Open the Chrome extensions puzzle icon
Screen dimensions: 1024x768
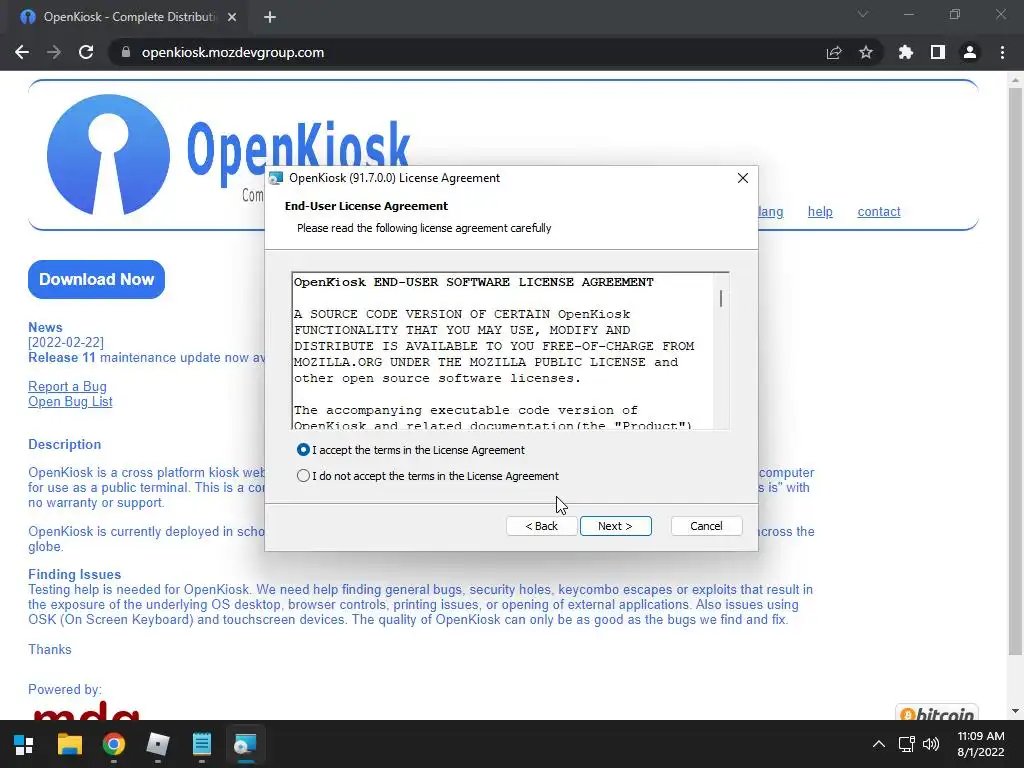click(906, 52)
